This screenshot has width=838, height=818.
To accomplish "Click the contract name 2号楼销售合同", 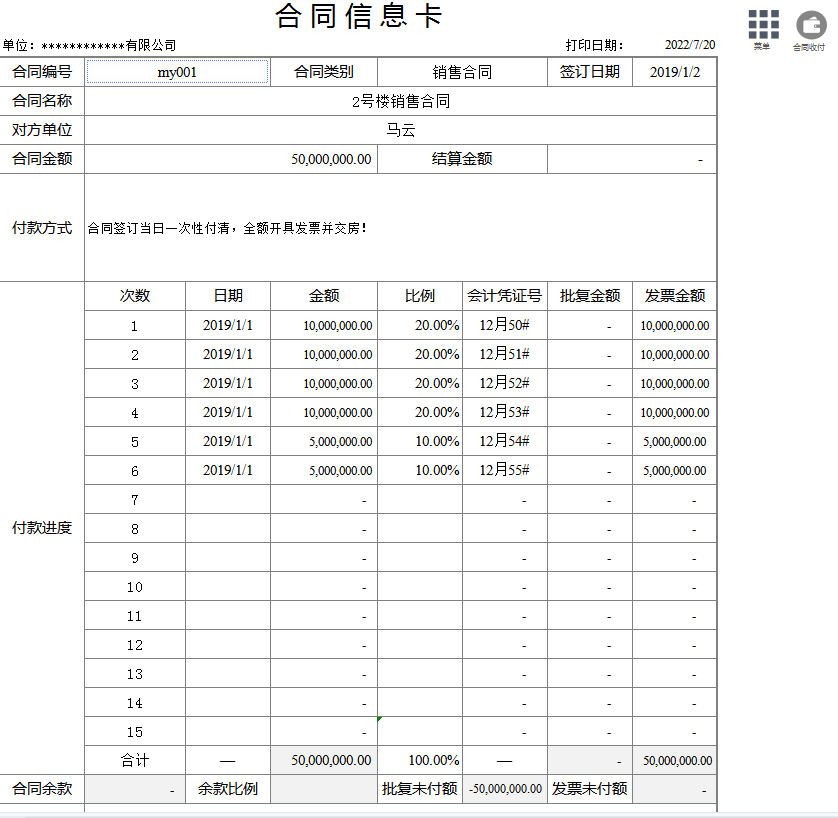I will tap(401, 100).
